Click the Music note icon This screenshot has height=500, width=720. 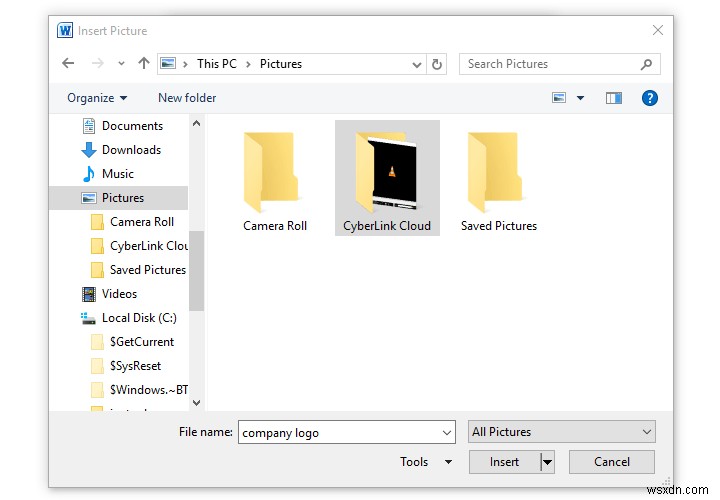click(89, 174)
